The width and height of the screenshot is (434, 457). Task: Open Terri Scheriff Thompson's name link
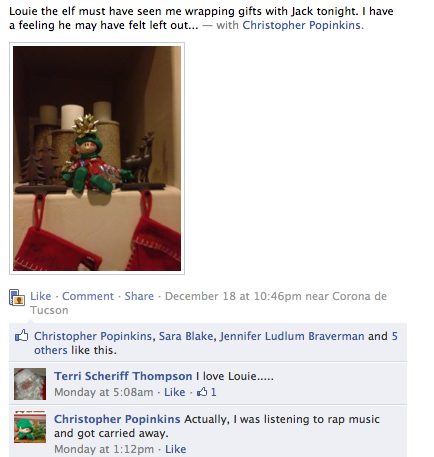click(x=123, y=376)
